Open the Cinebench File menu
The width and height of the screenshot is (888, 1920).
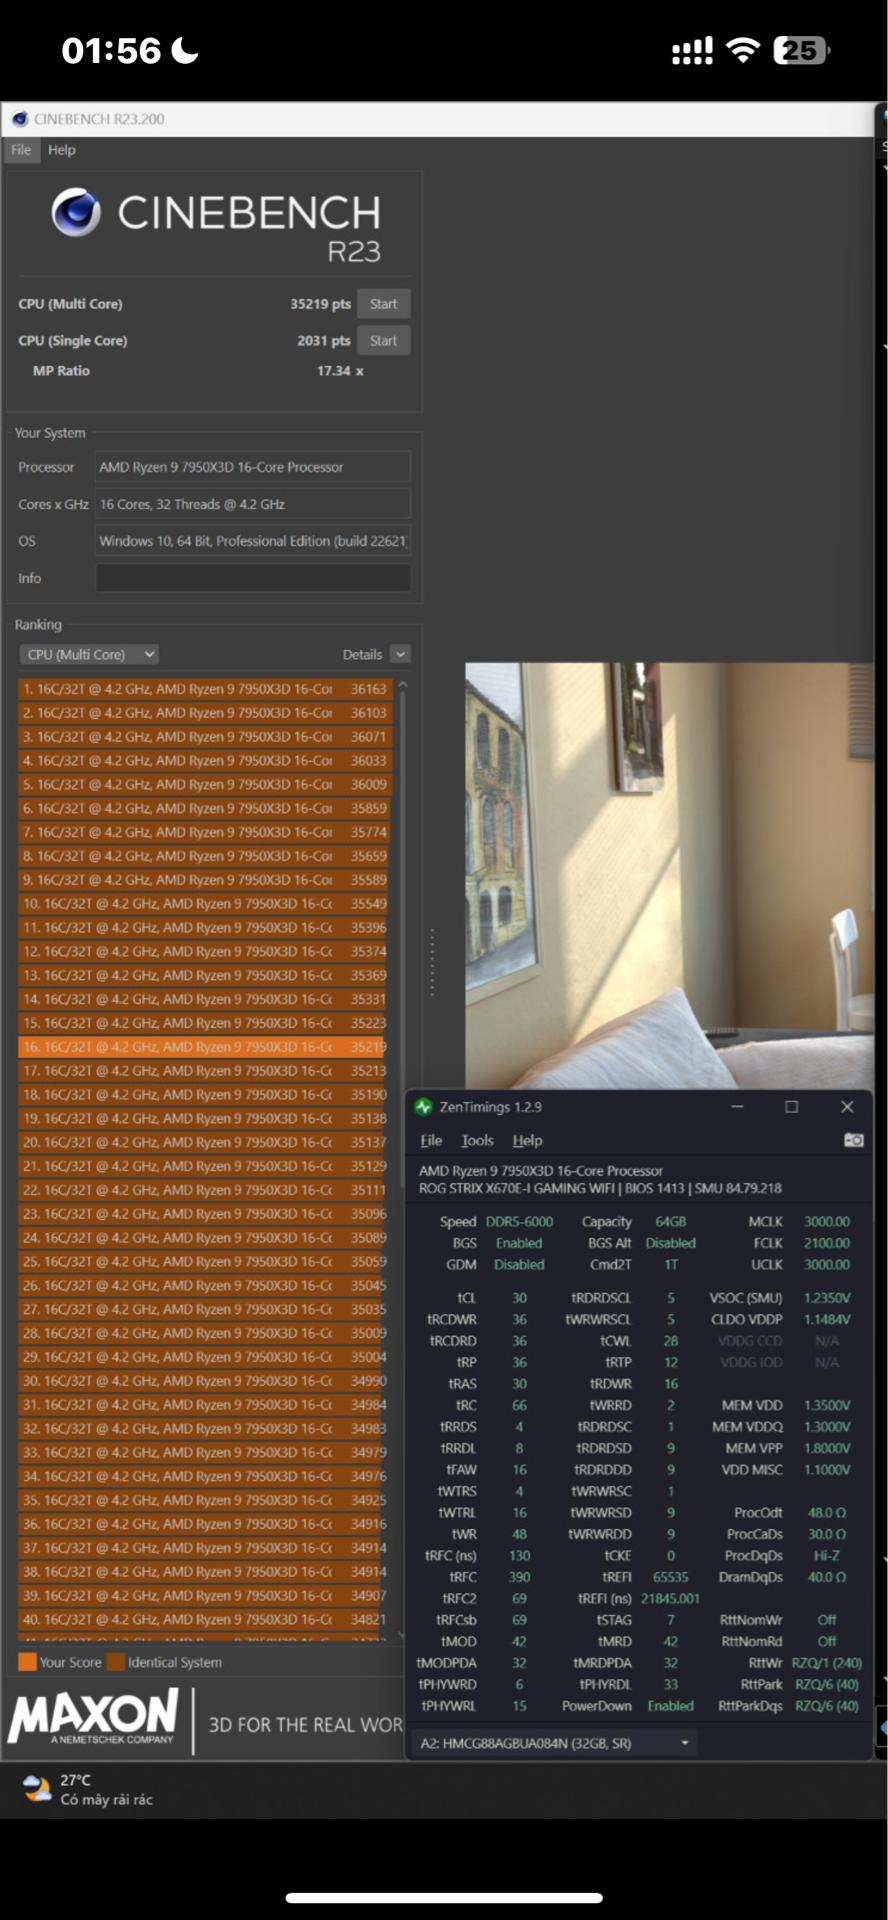[x=21, y=150]
